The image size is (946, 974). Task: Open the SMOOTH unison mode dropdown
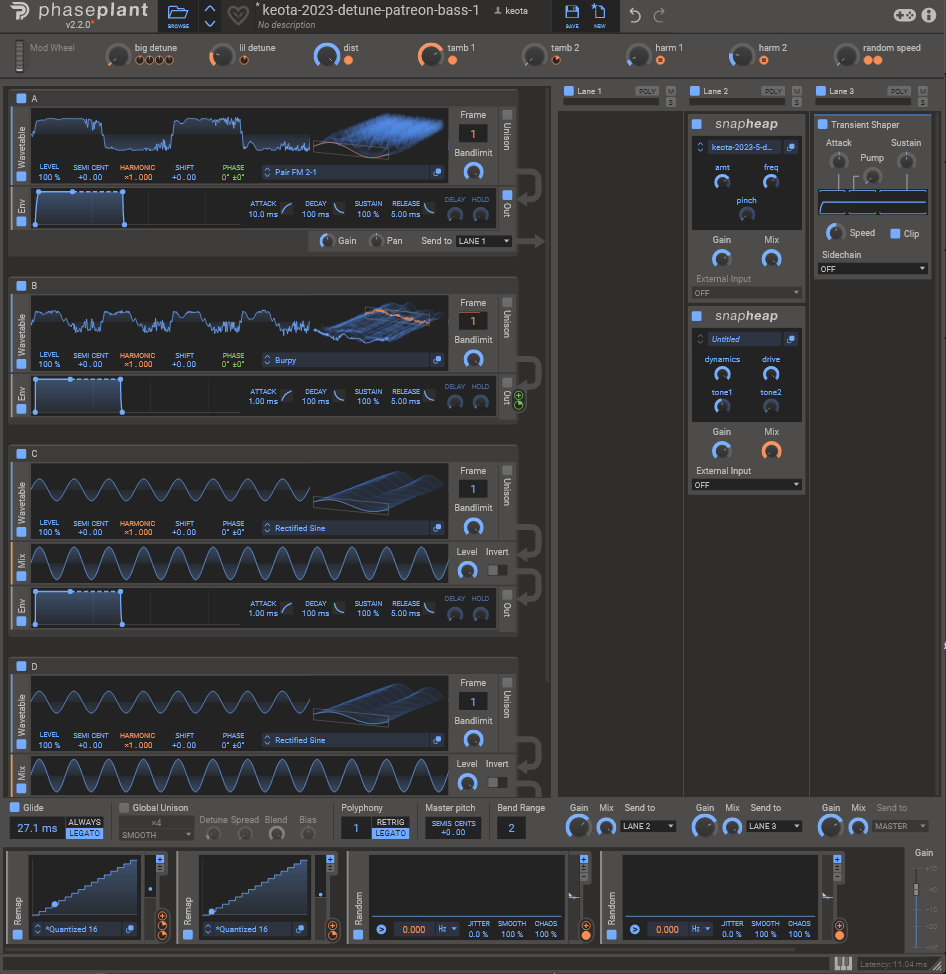point(157,835)
